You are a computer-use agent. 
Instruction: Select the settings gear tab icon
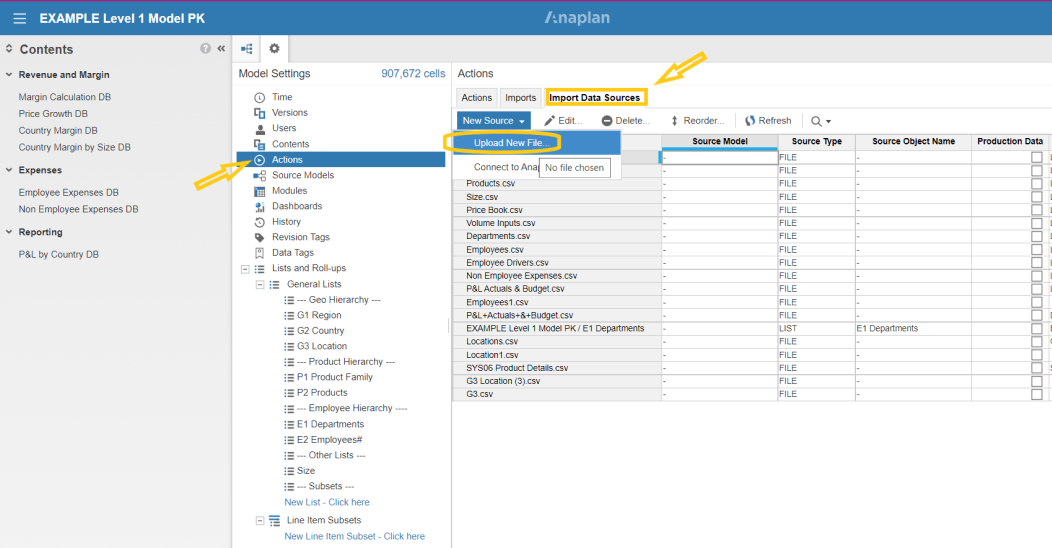tap(274, 48)
